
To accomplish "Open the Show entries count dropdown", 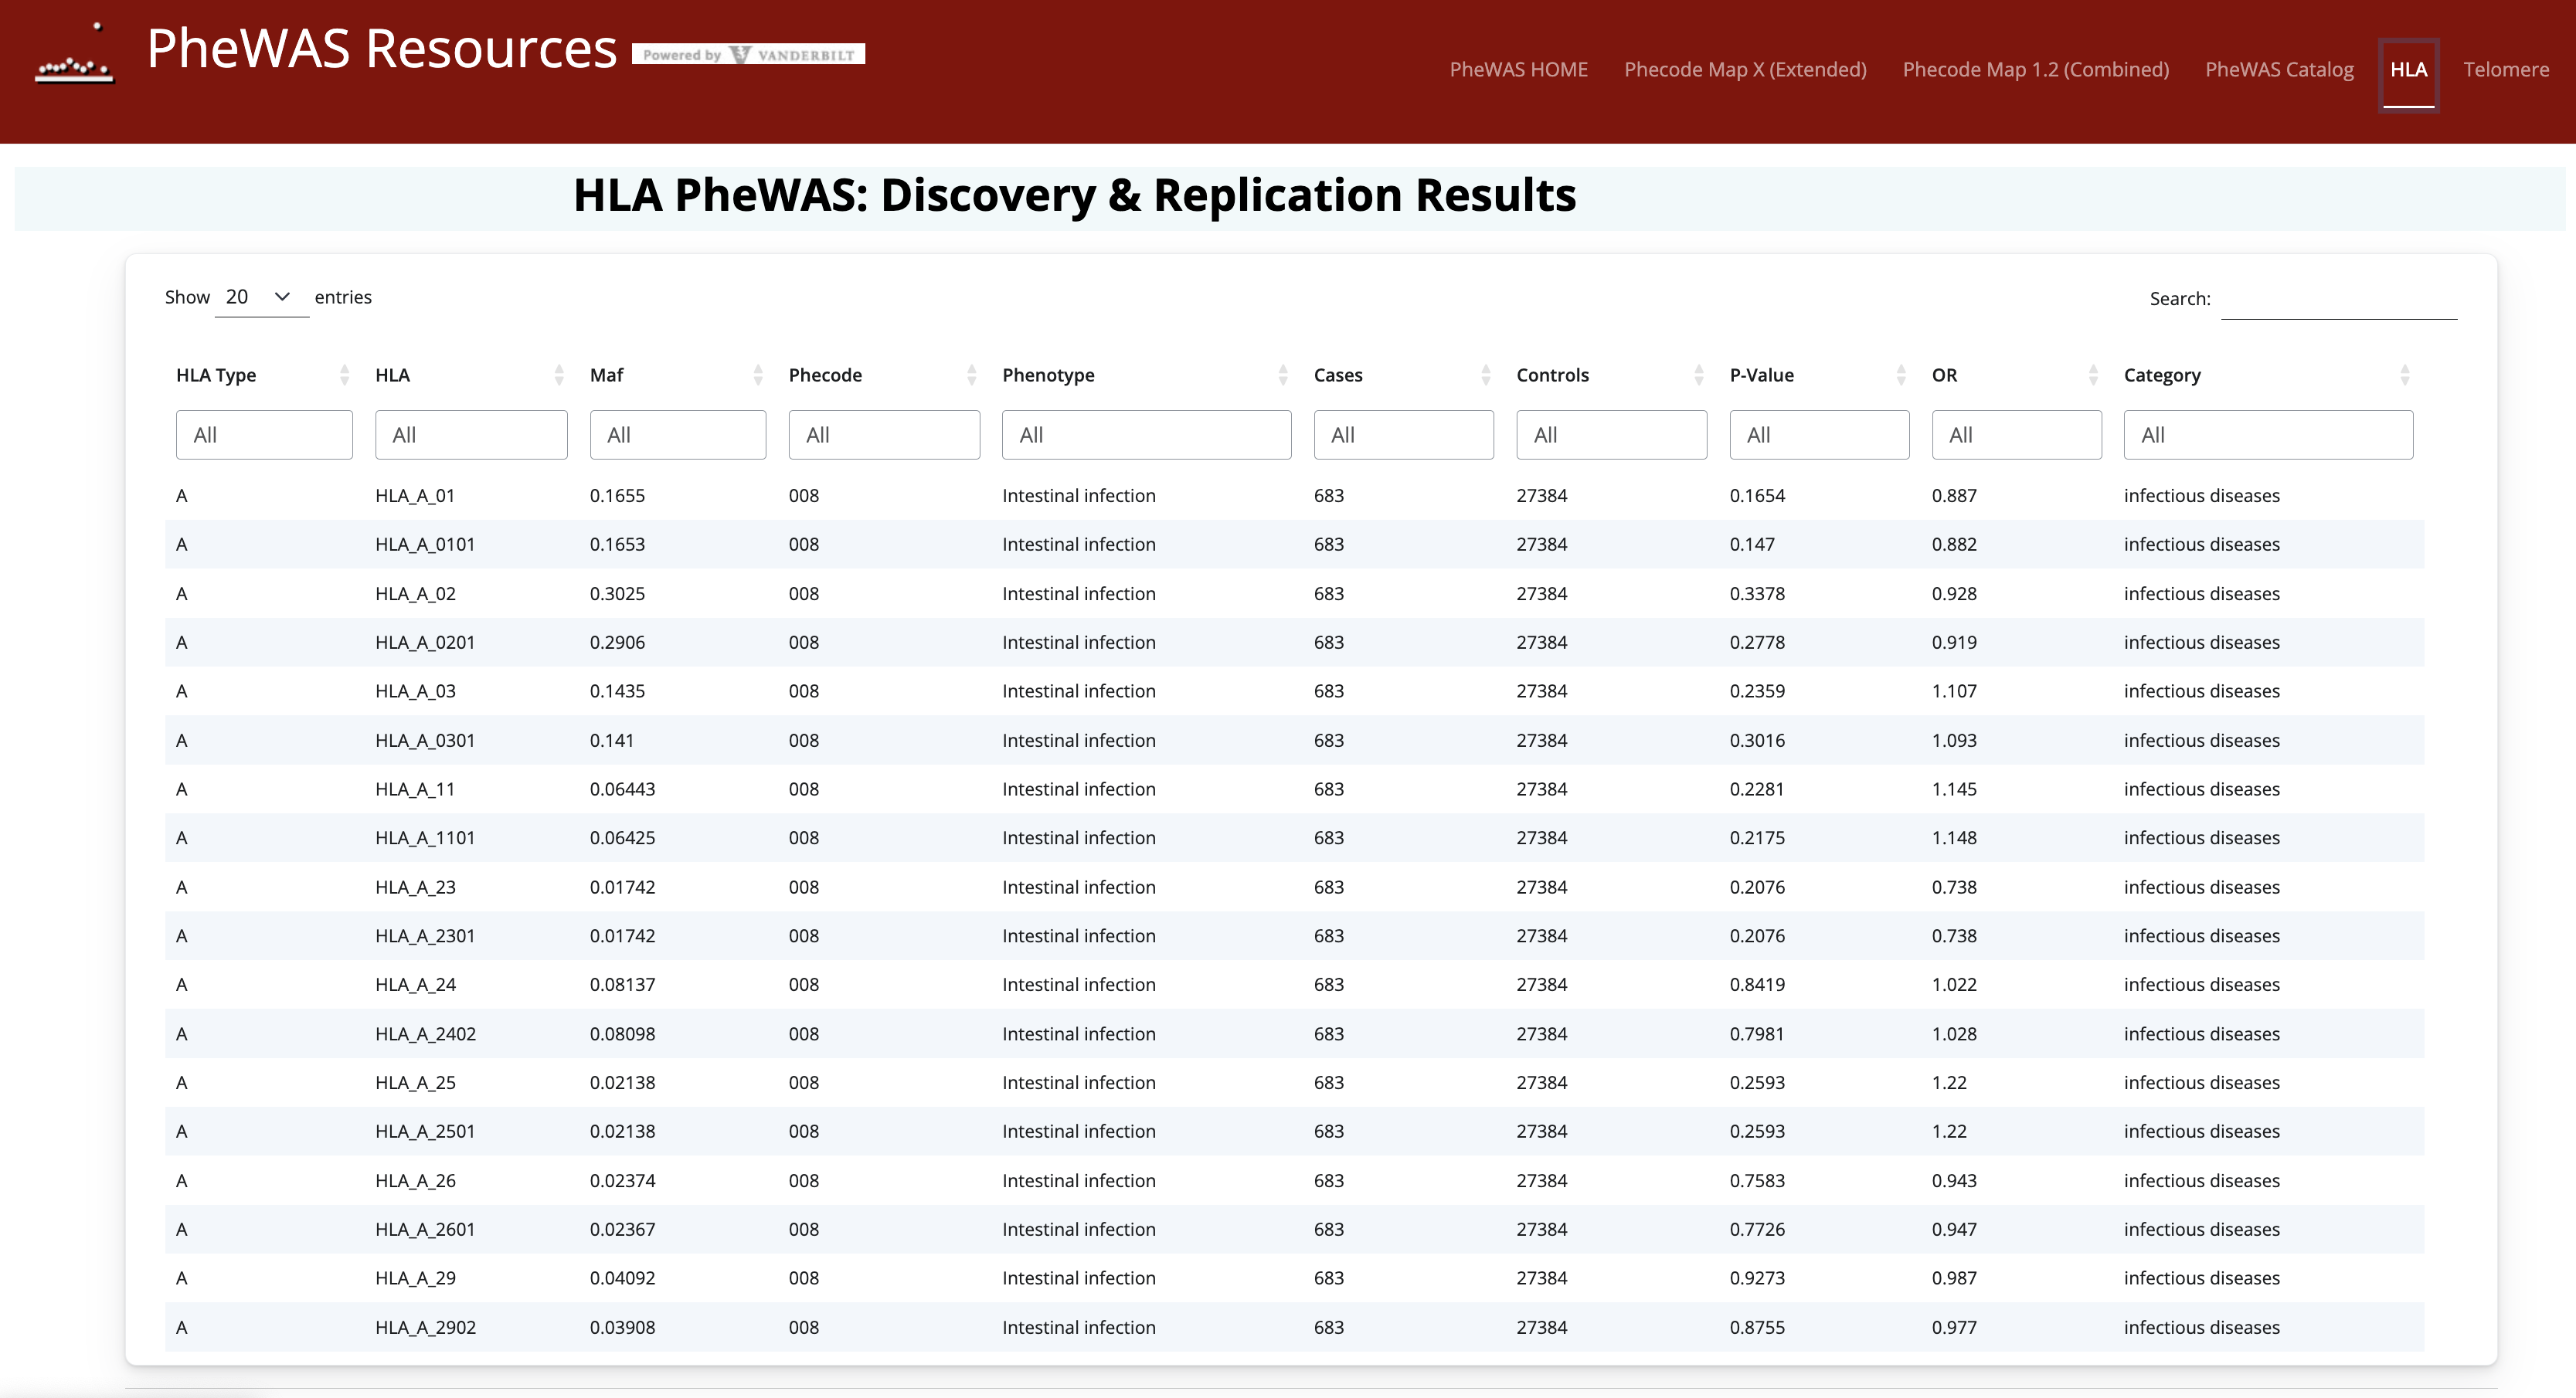I will point(260,297).
